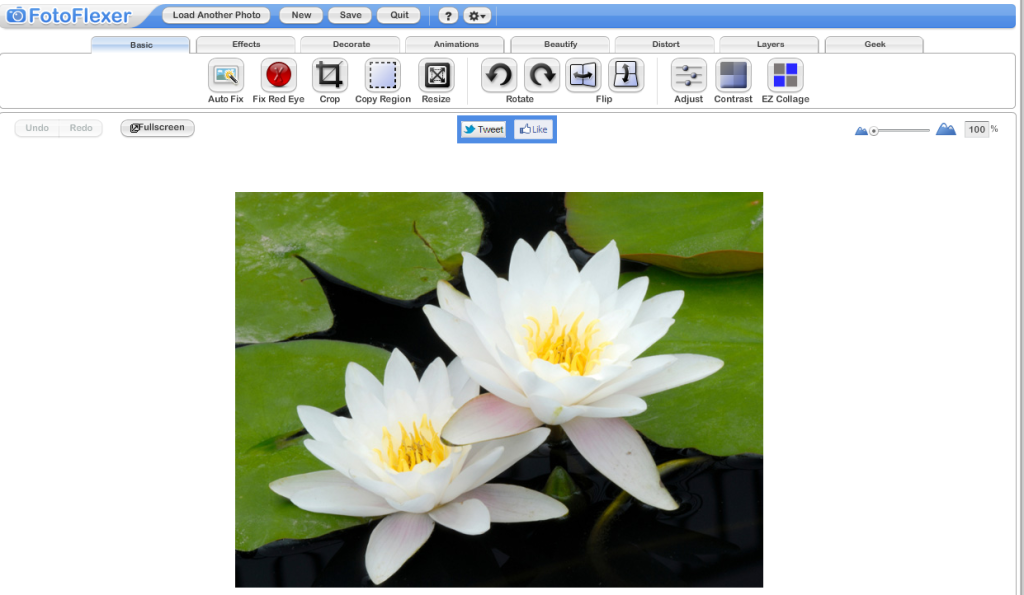The image size is (1024, 595).
Task: Toggle Fullscreen mode
Action: click(156, 128)
